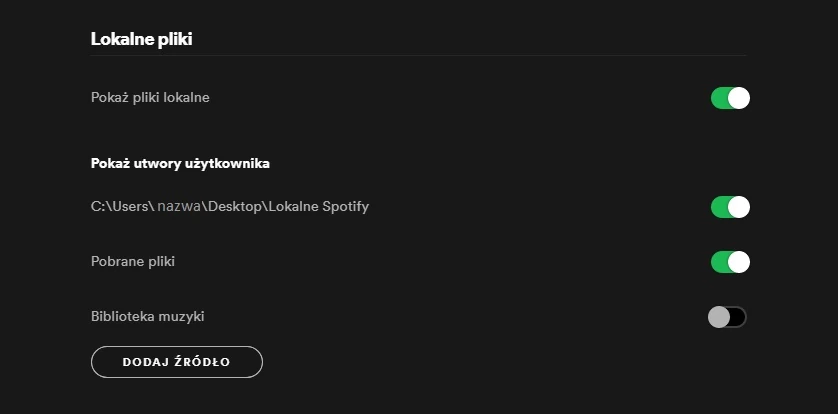Click the C:\Users Desktop folder path text

[x=229, y=207]
